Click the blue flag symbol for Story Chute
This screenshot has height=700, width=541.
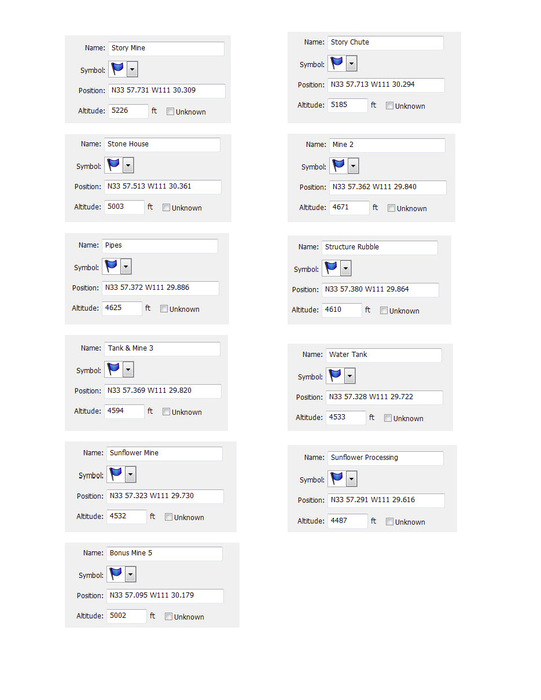pos(337,63)
